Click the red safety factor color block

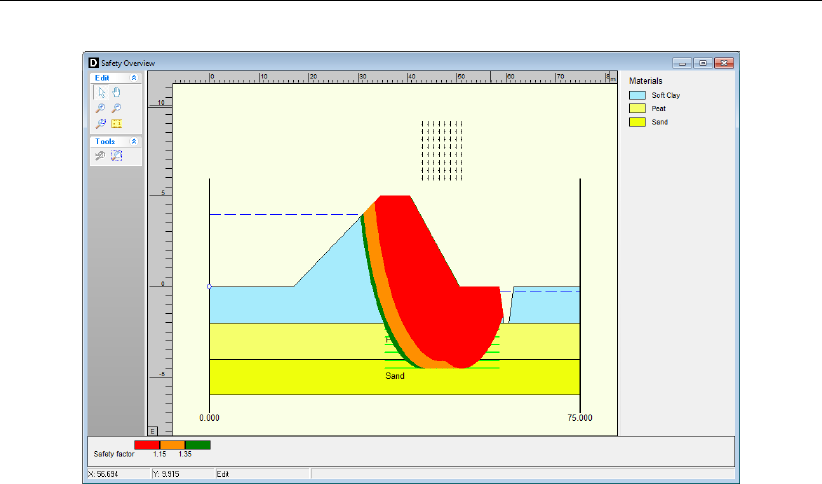click(x=147, y=445)
